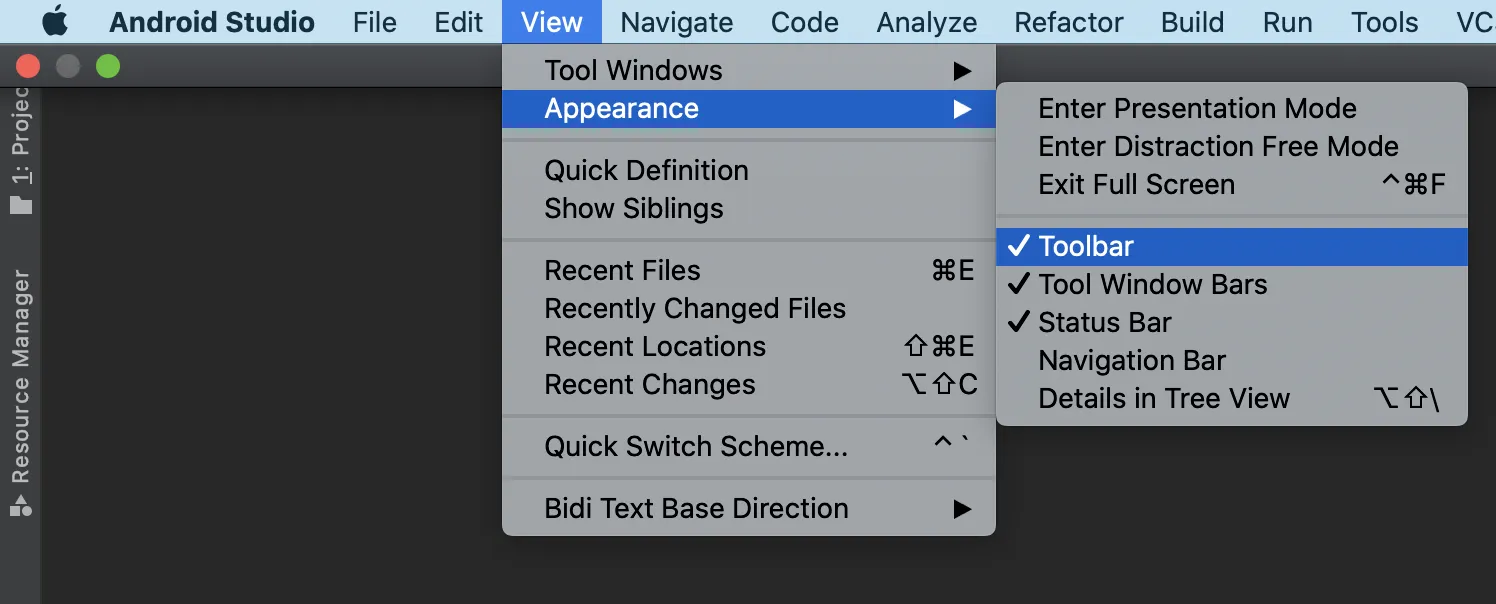Viewport: 1496px width, 604px height.
Task: Click the green full-screen window button
Action: (x=107, y=67)
